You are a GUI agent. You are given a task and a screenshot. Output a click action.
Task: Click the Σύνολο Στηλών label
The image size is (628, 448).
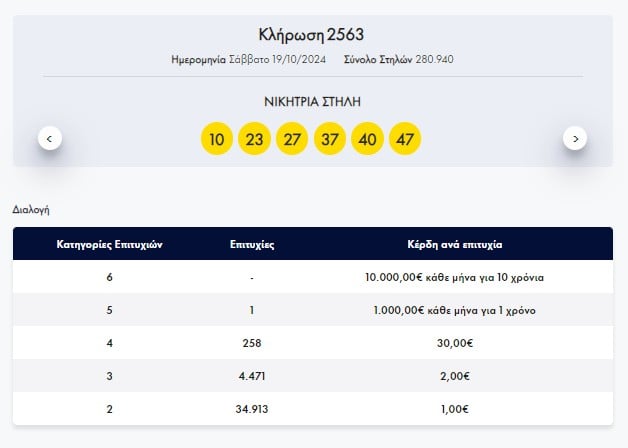pos(378,60)
